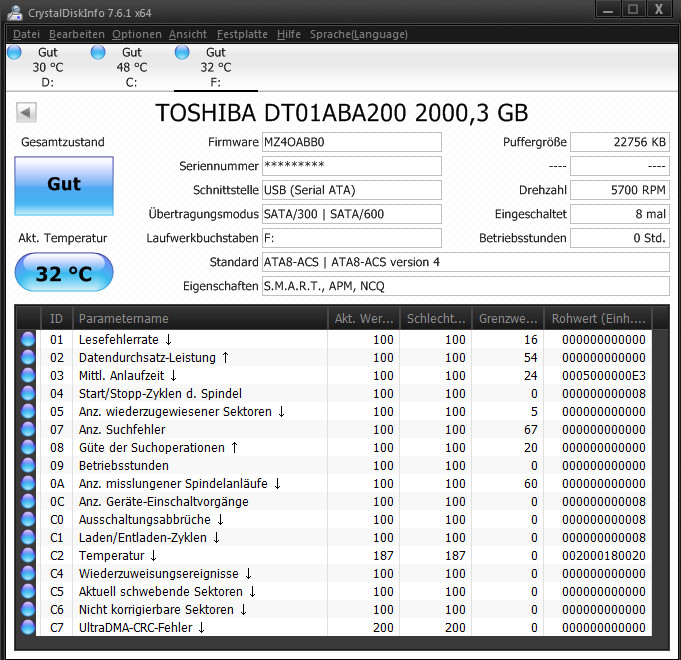Click status orb for Güte der Suchoperationen row
Screen dimensions: 681x660
click(28, 447)
